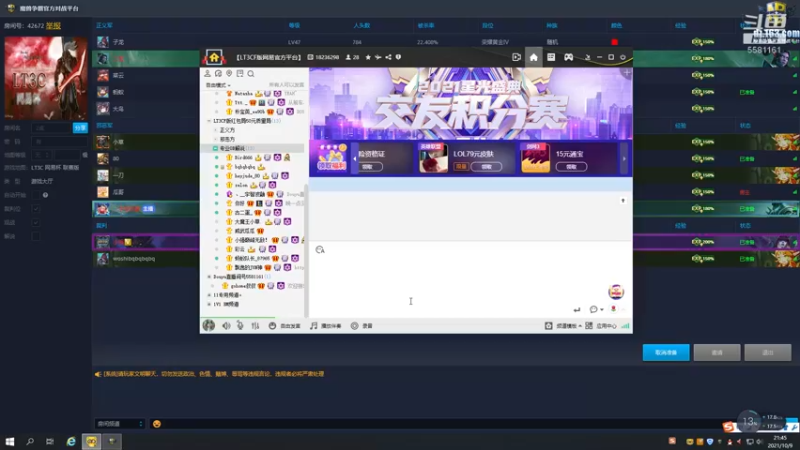Start 录音 recording
Image resolution: width=800 pixels, height=450 pixels.
[362, 326]
